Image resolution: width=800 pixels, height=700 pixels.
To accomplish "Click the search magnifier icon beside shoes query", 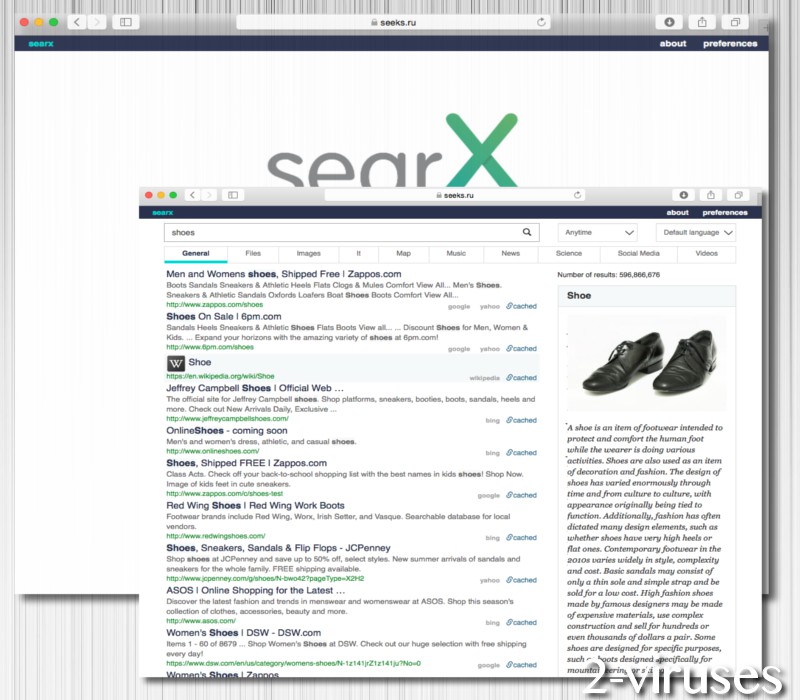I will click(x=528, y=232).
